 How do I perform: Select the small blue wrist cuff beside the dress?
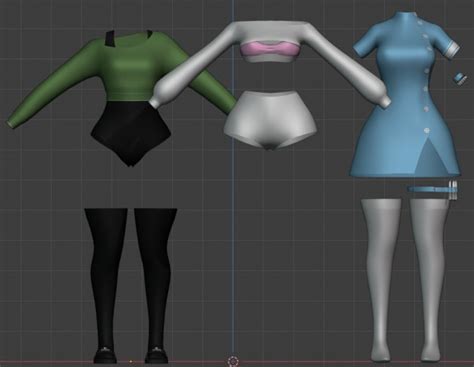[x=461, y=79]
